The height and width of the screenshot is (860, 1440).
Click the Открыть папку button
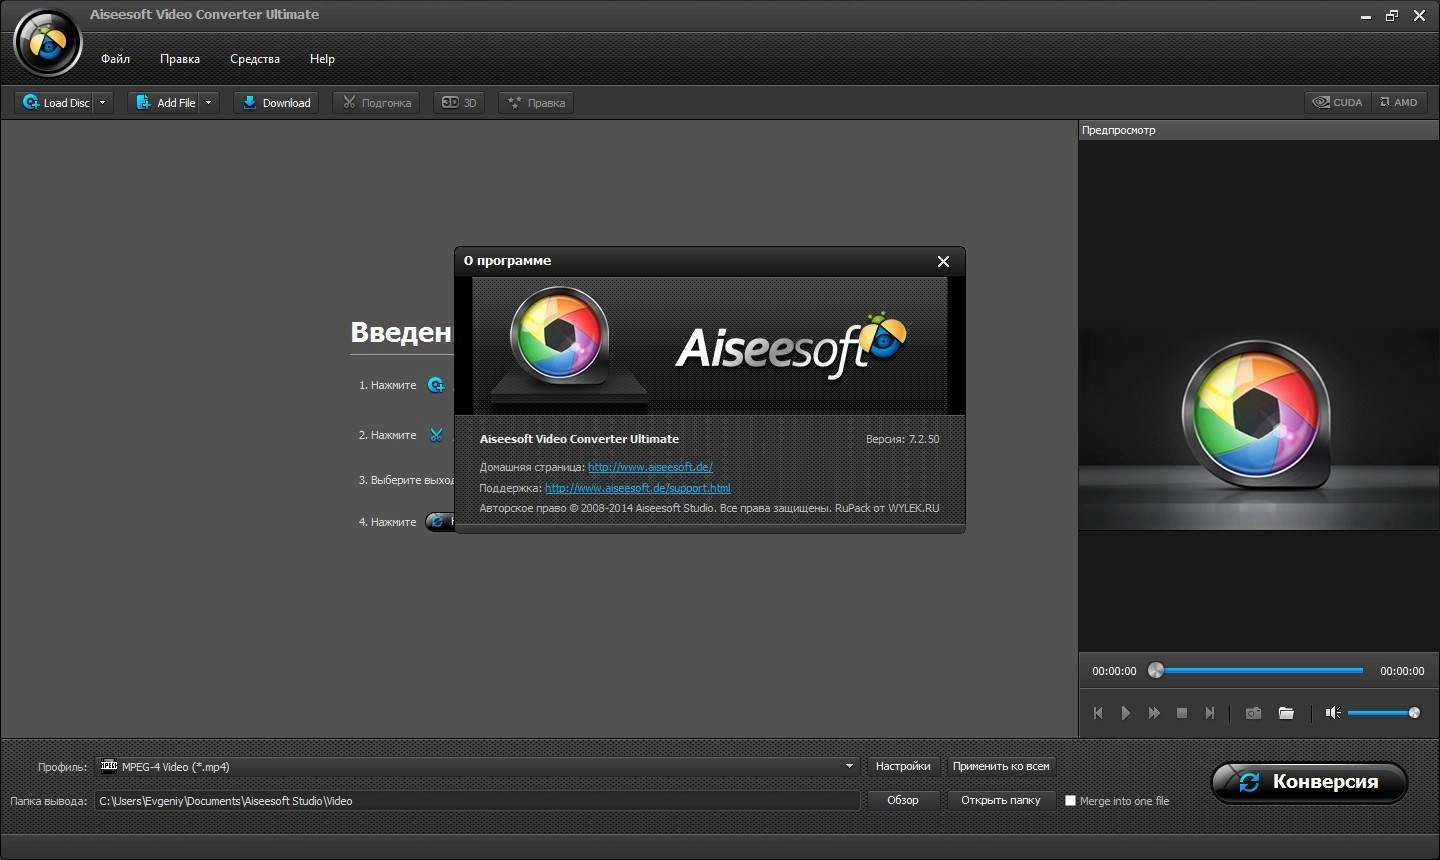[1001, 800]
